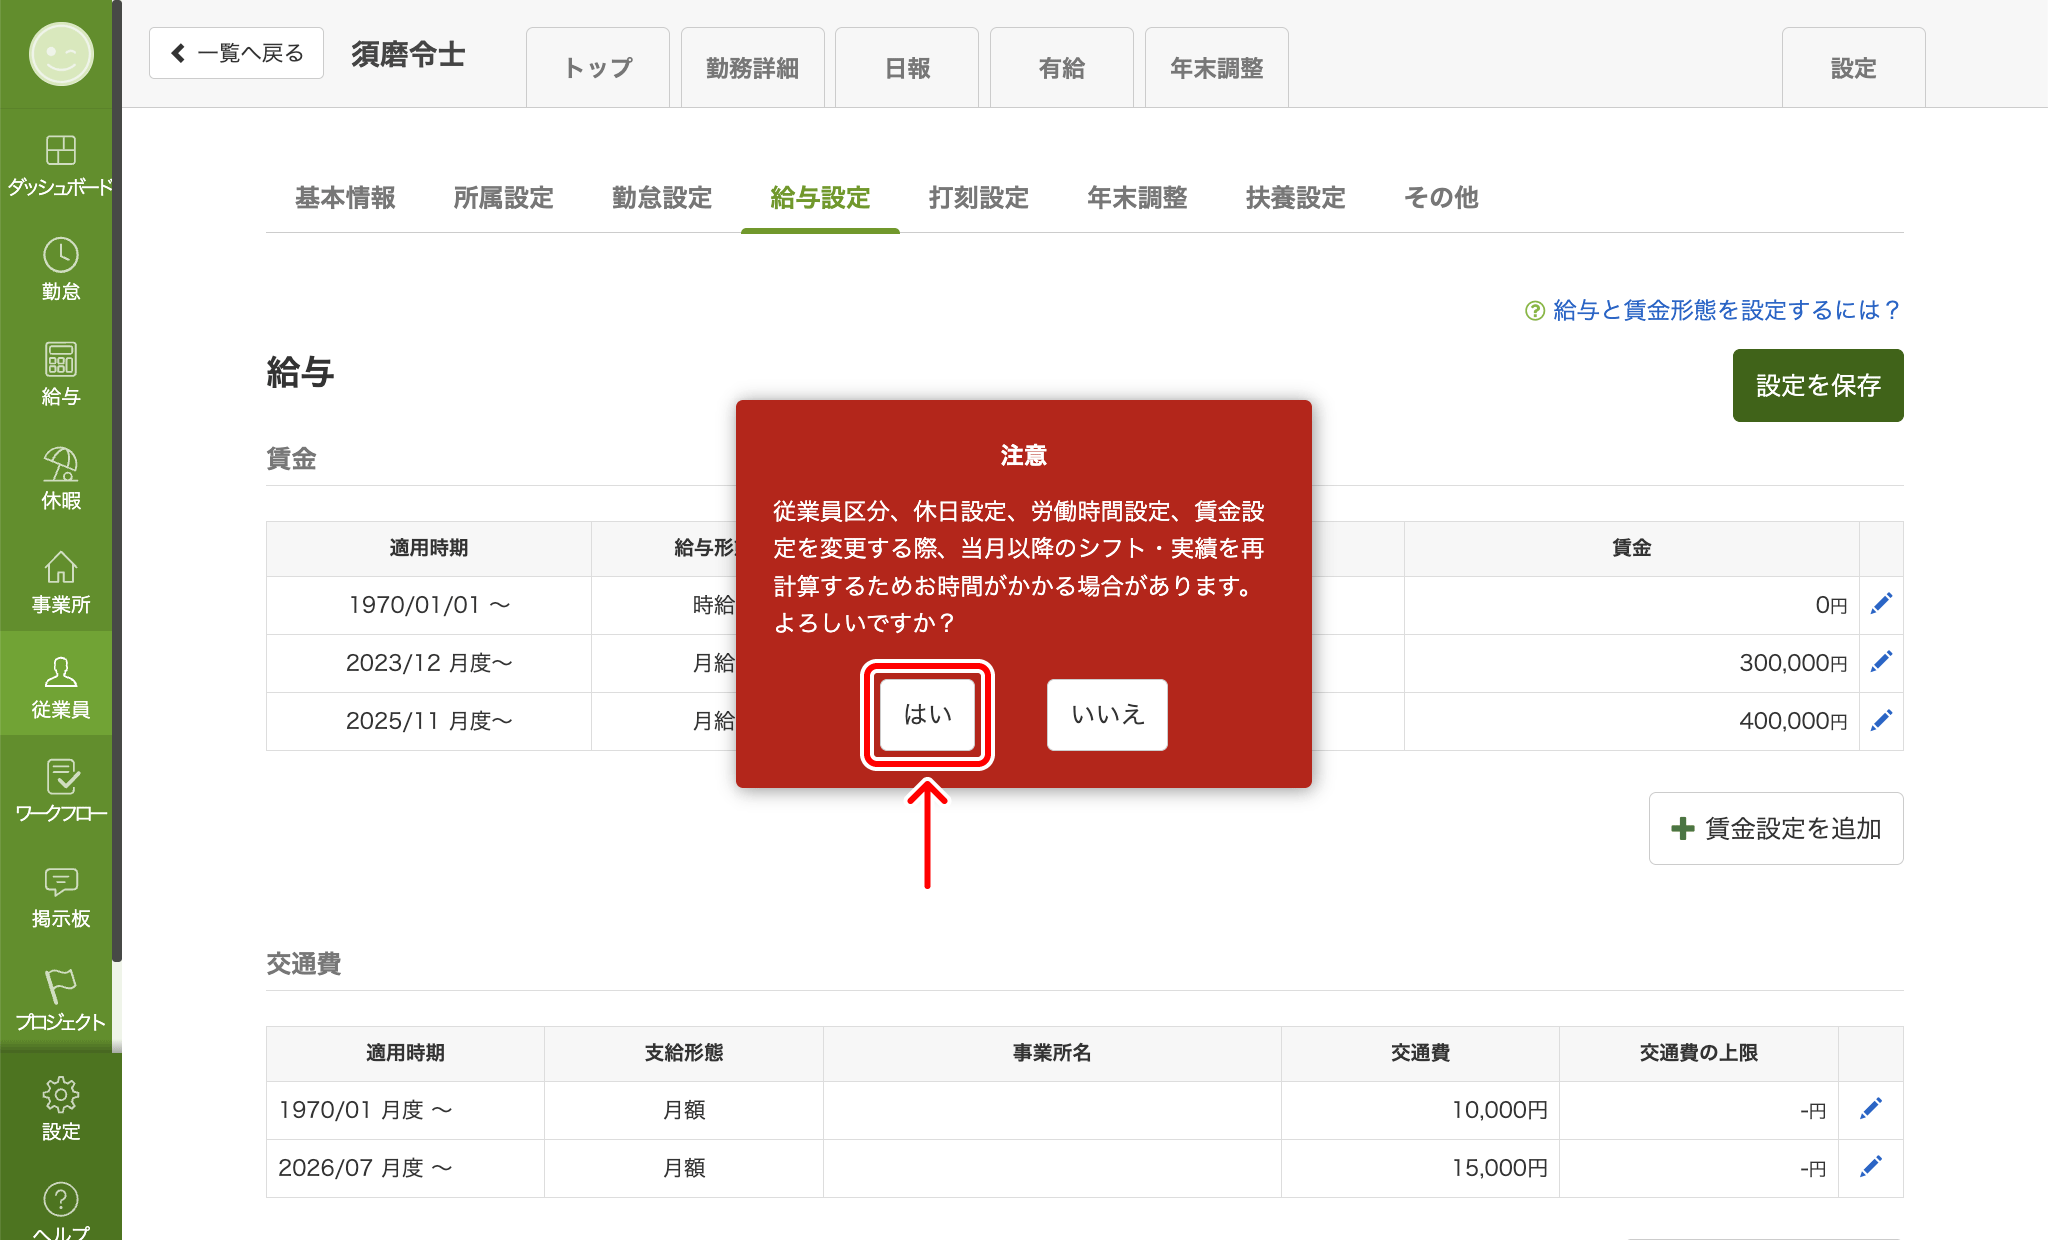The image size is (2048, 1240).
Task: Click the 支給形態 column header
Action: [x=684, y=1053]
